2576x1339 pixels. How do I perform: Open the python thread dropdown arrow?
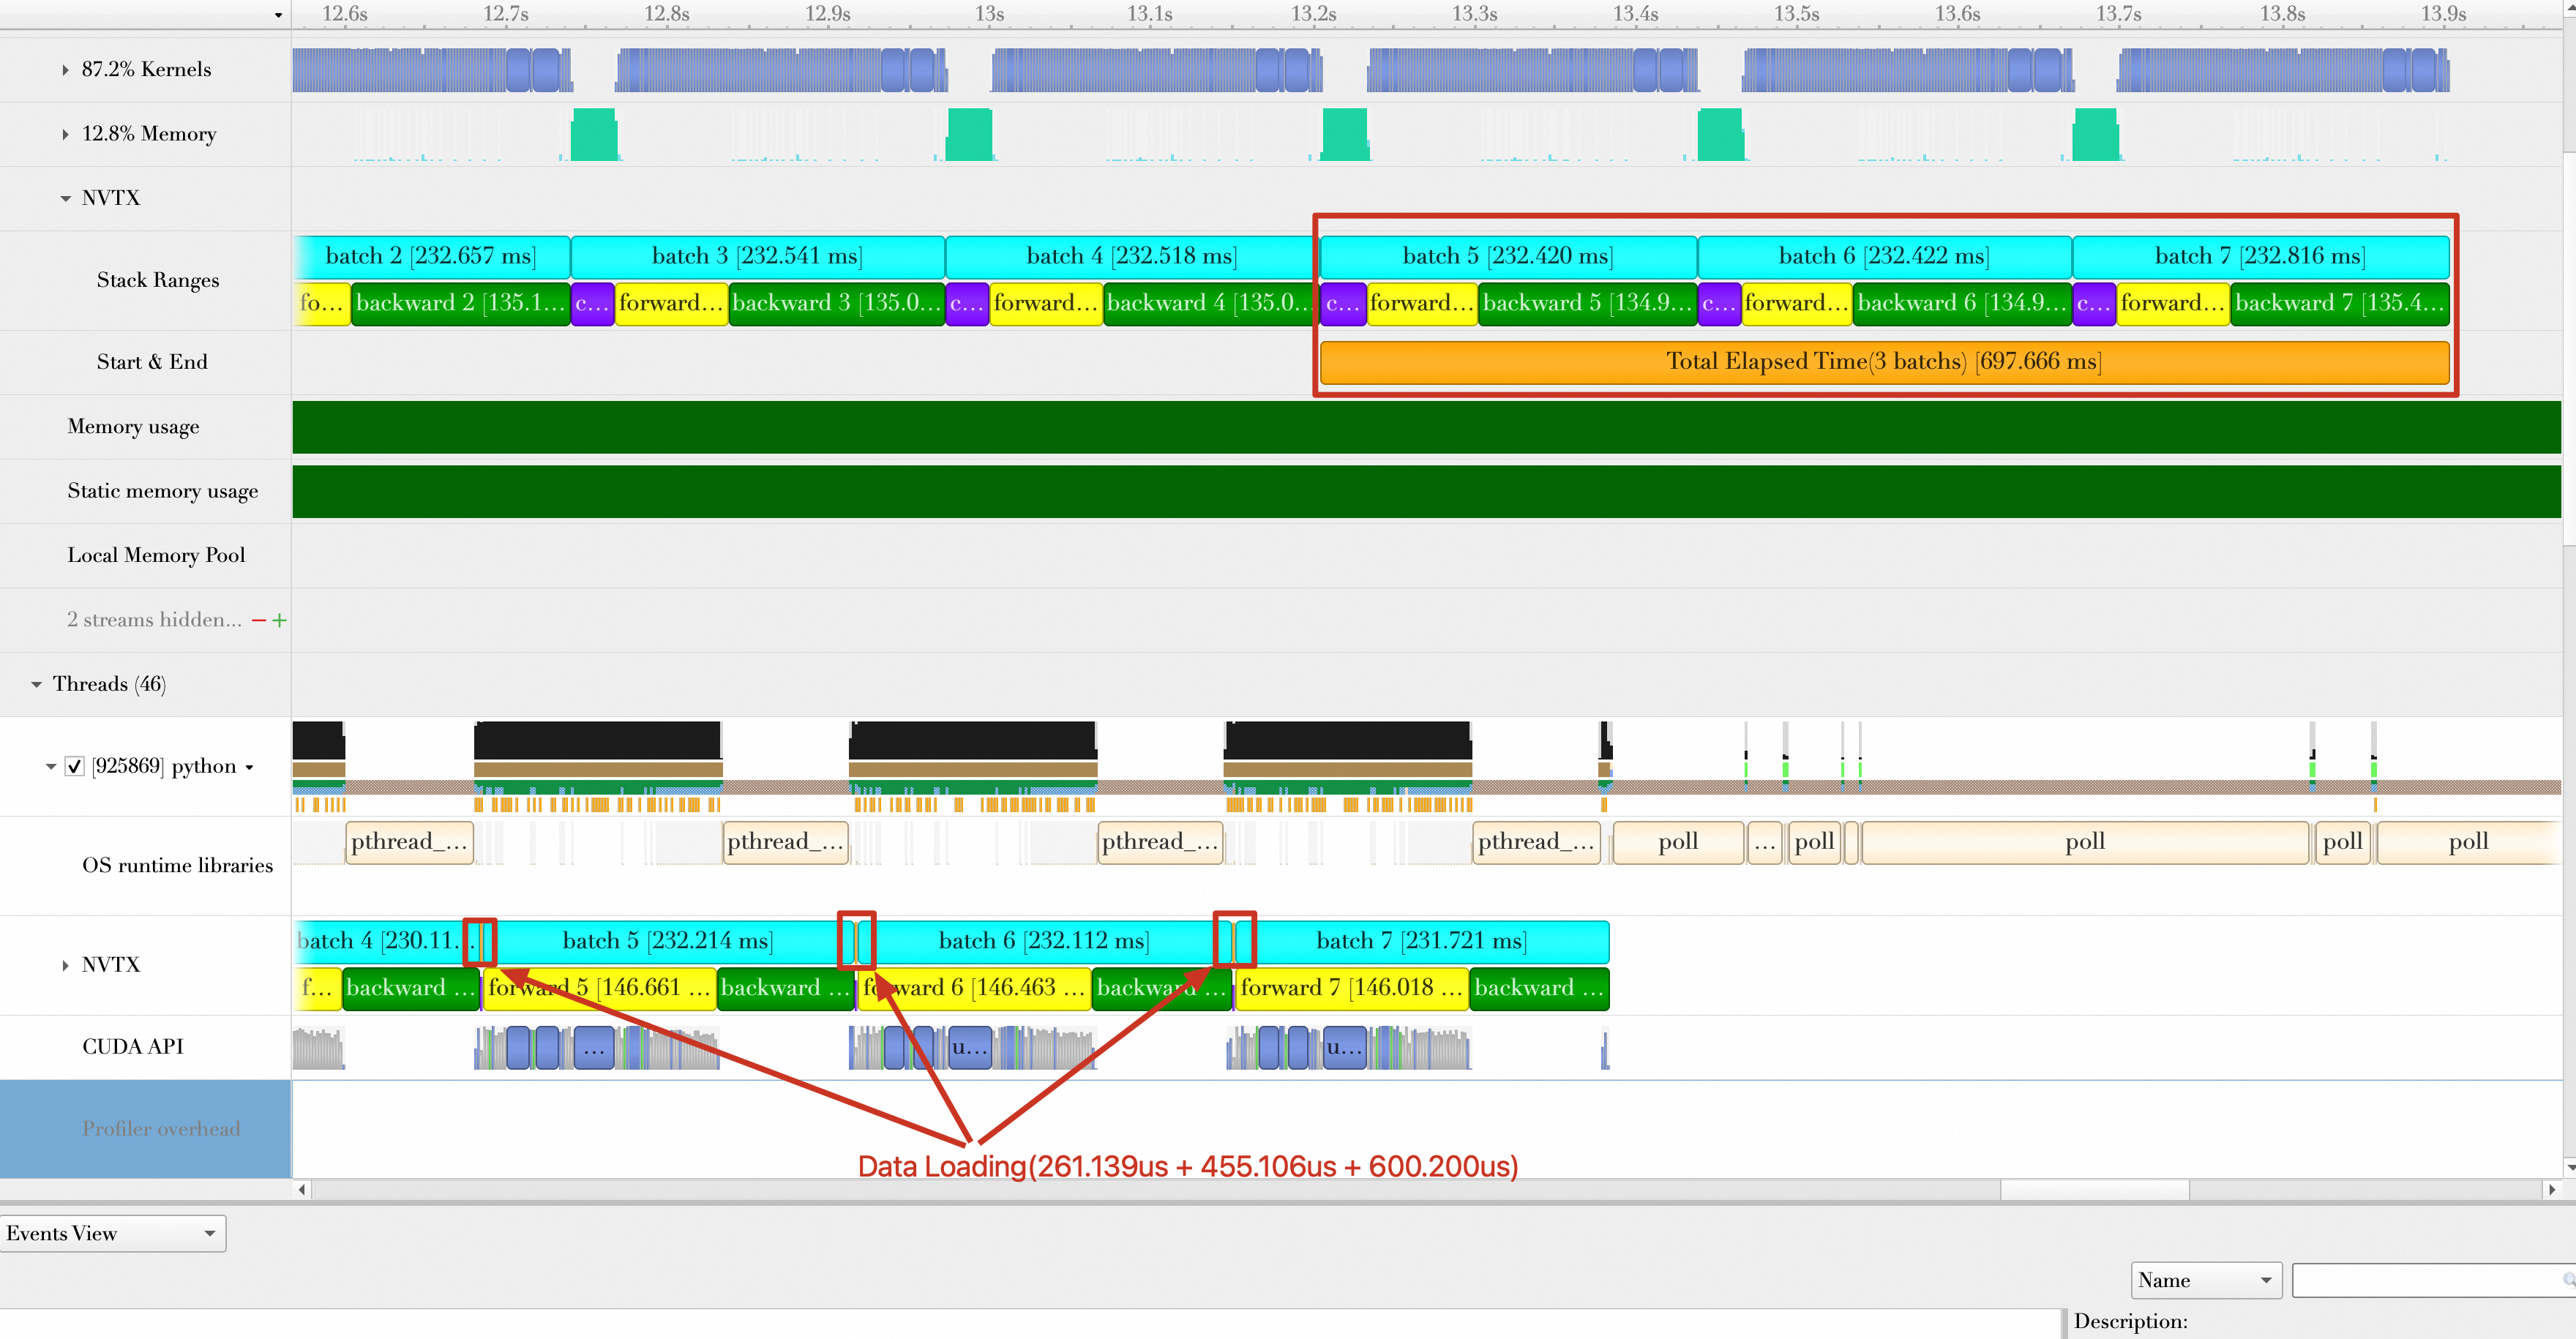click(x=250, y=768)
